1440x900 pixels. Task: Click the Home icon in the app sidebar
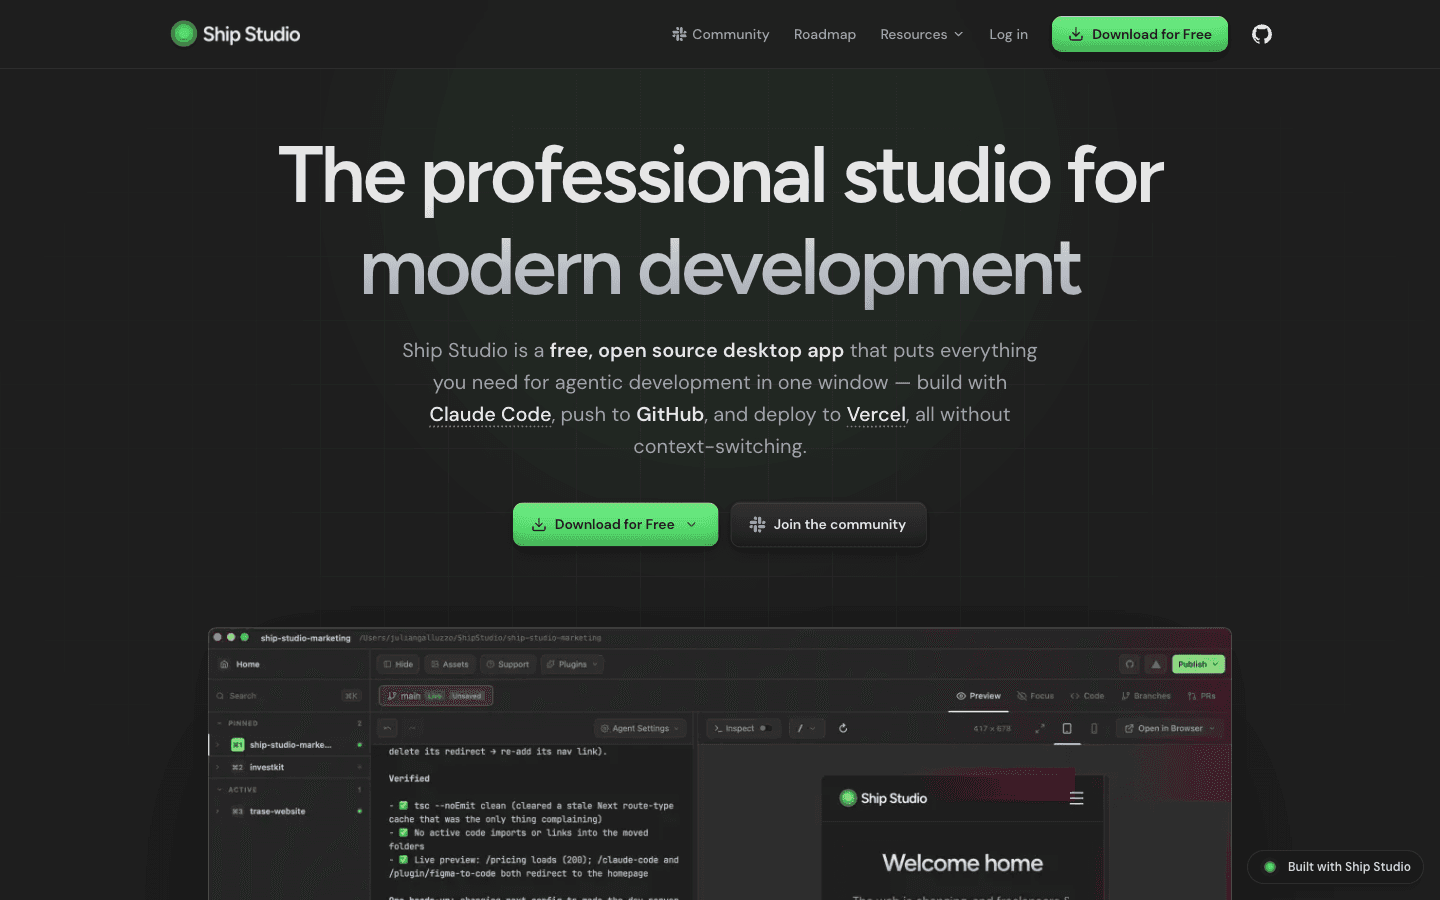pos(224,664)
